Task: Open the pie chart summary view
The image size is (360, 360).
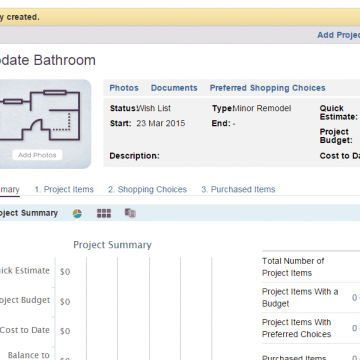Action: [77, 213]
